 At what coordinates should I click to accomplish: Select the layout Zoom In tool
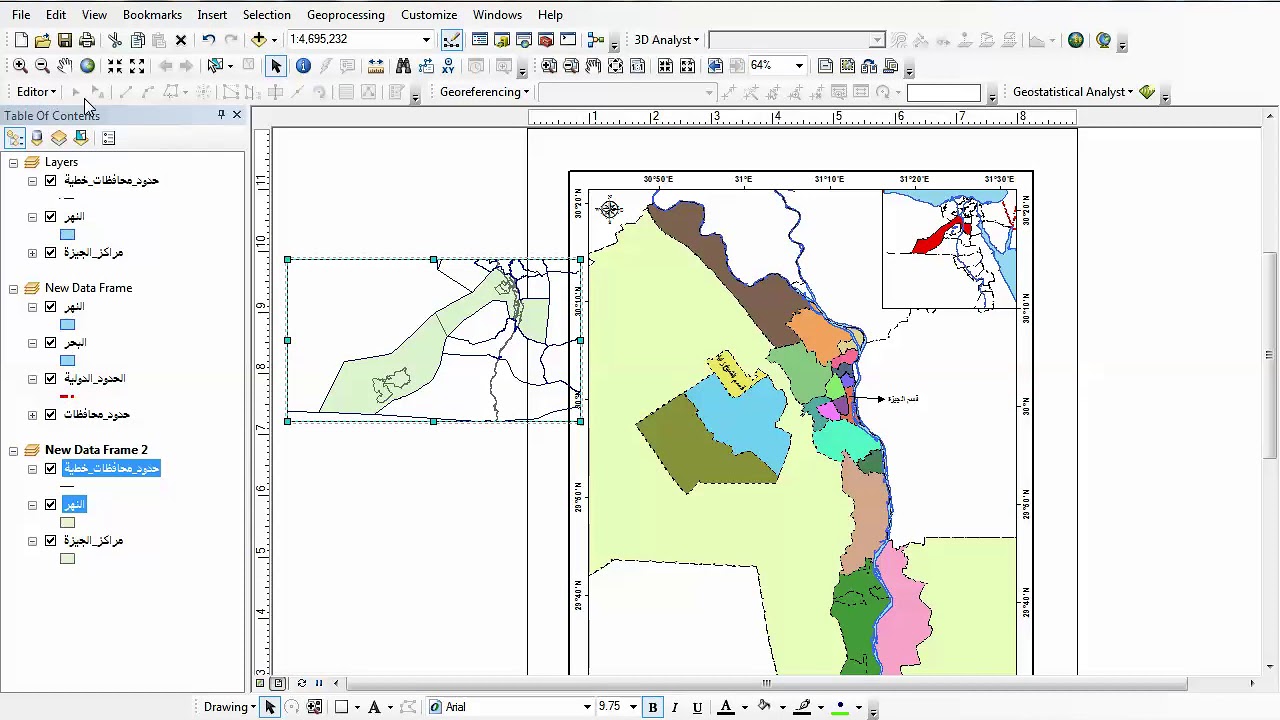click(x=549, y=66)
